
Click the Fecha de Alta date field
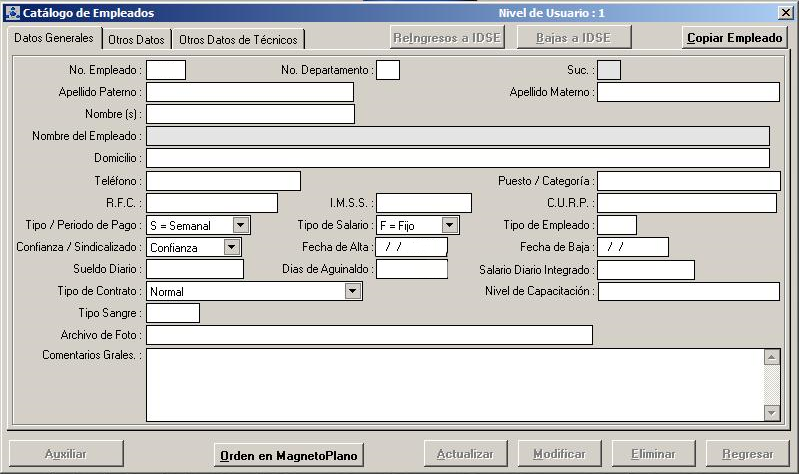[411, 247]
